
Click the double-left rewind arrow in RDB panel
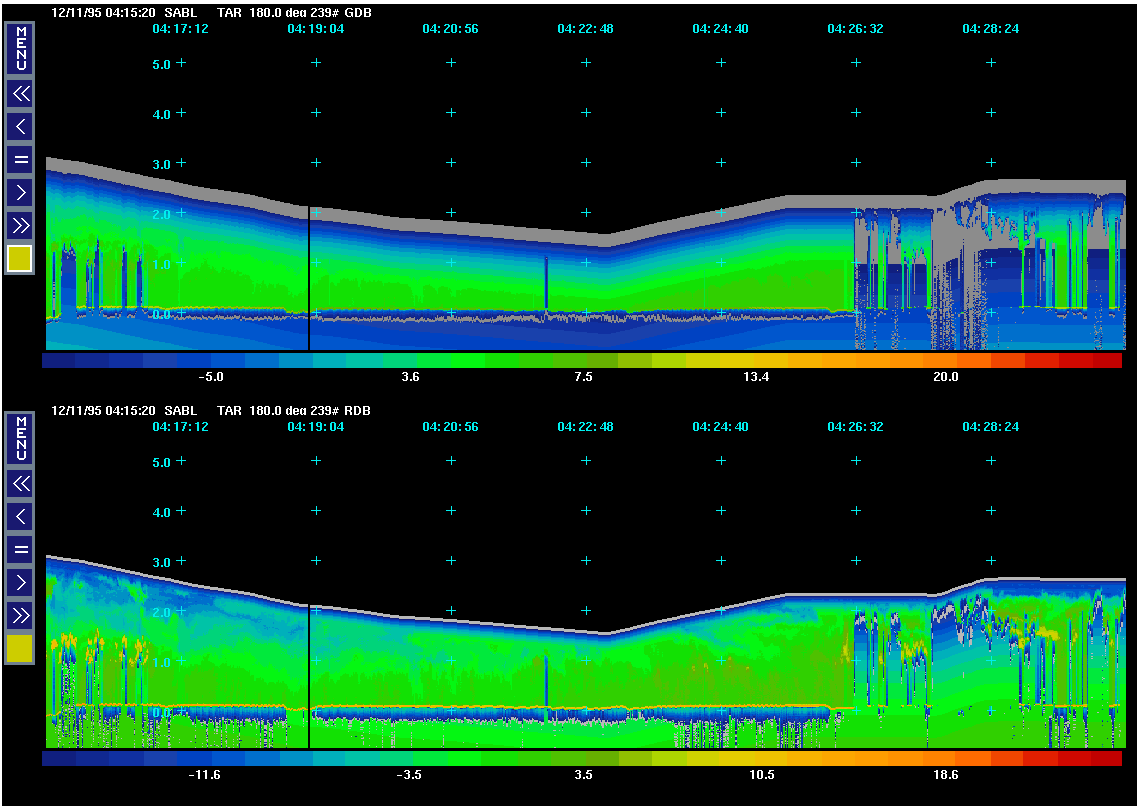(x=20, y=484)
